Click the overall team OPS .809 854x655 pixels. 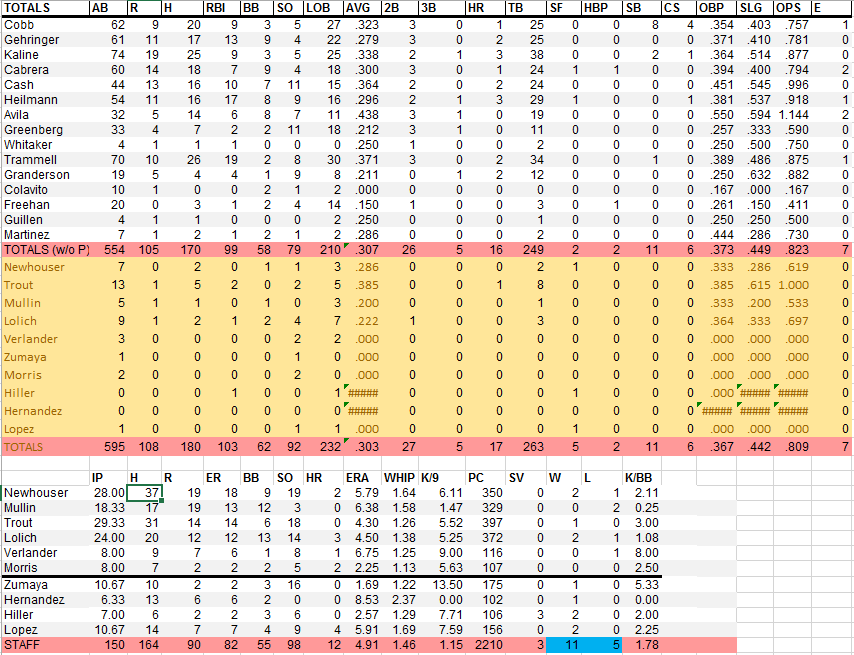click(x=797, y=447)
